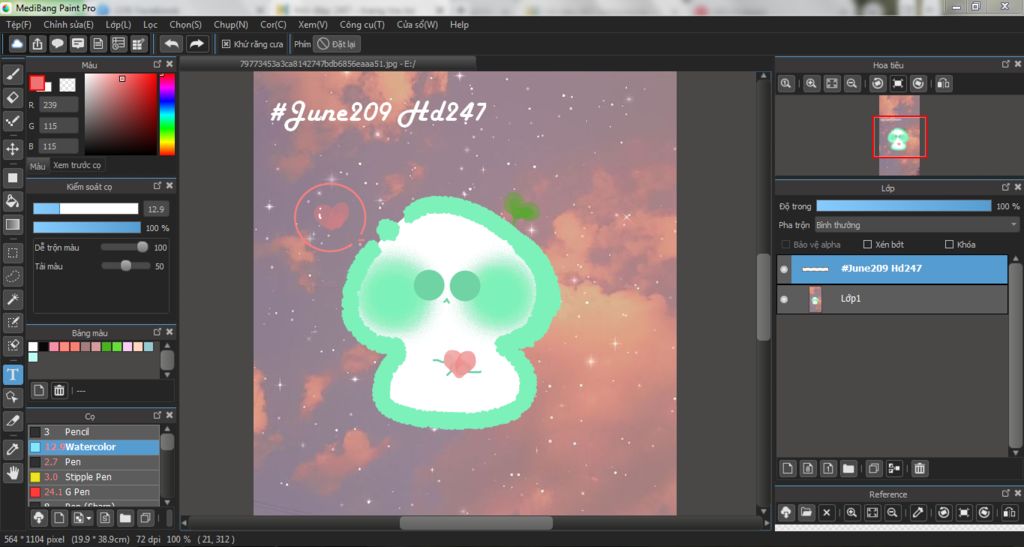
Task: Click the share/export icon in top toolbar
Action: [x=37, y=44]
